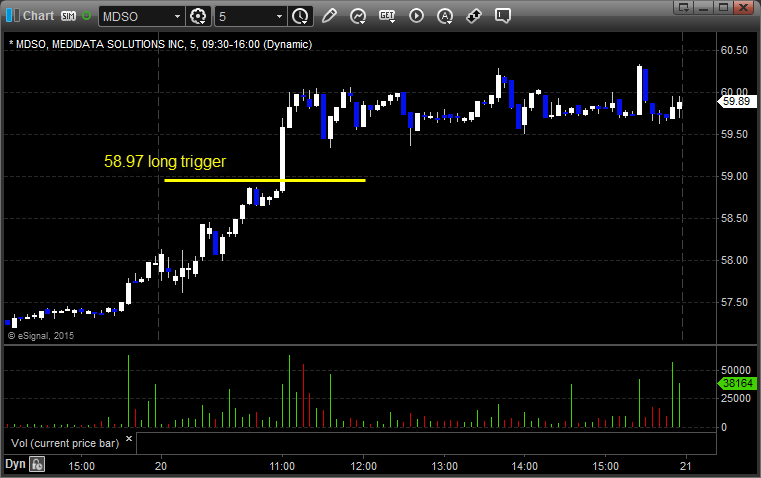Click the 59.00 price axis label
Image resolution: width=761 pixels, height=478 pixels.
(734, 177)
